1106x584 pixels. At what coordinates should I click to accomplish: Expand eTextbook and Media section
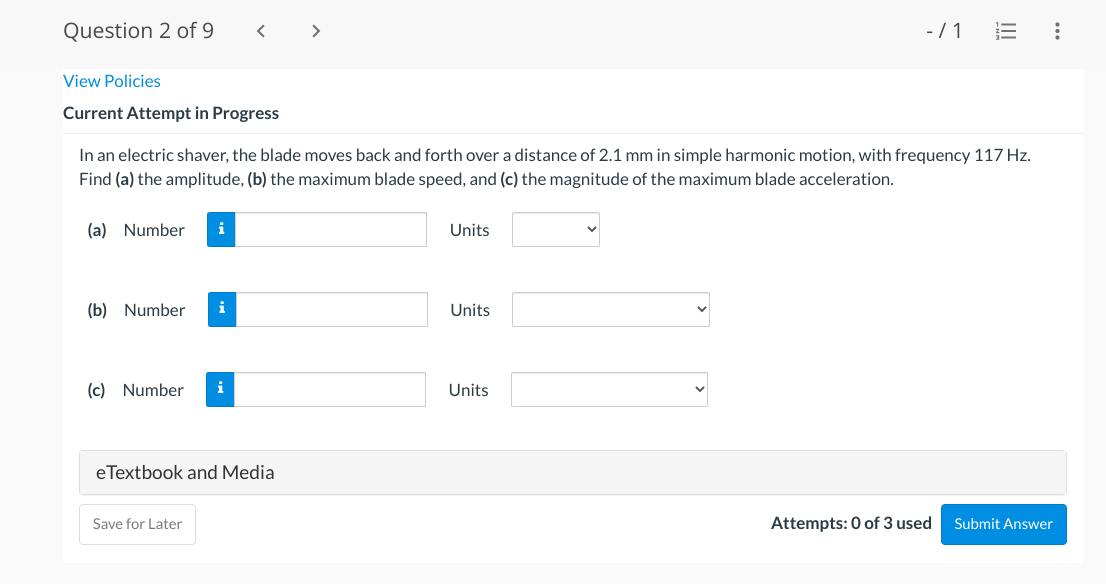[x=572, y=472]
